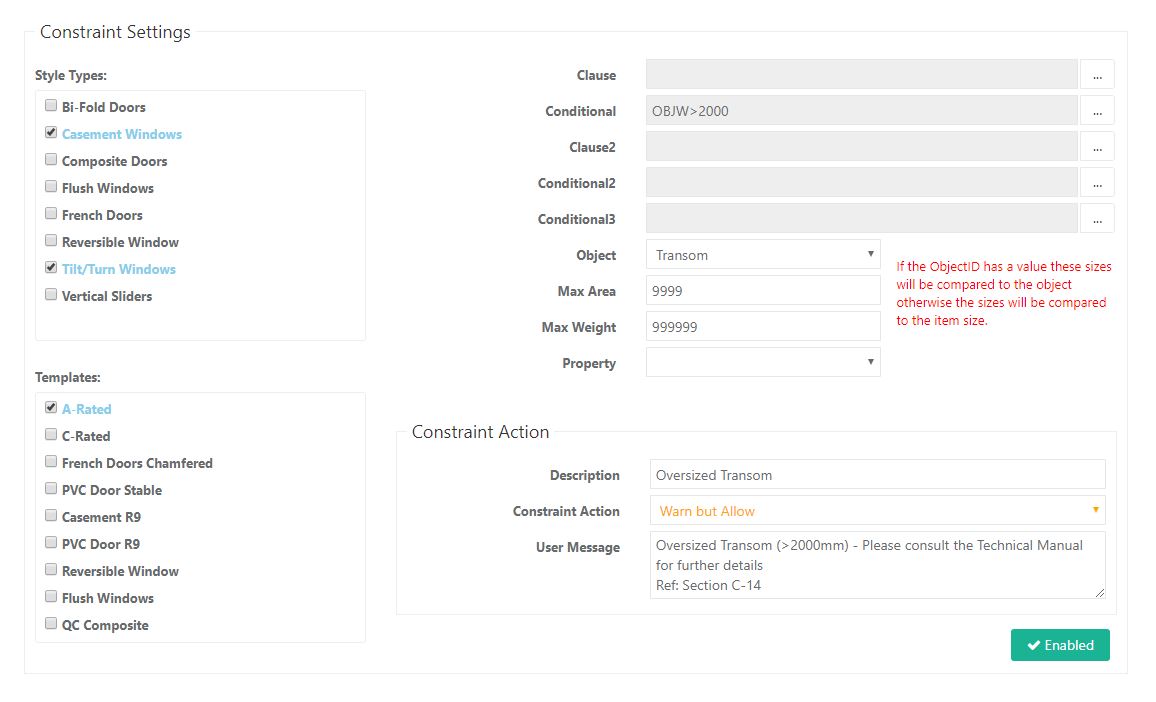Screen dimensions: 1156x702
Task: Tick the QC Composite template checkbox
Action: (x=51, y=623)
